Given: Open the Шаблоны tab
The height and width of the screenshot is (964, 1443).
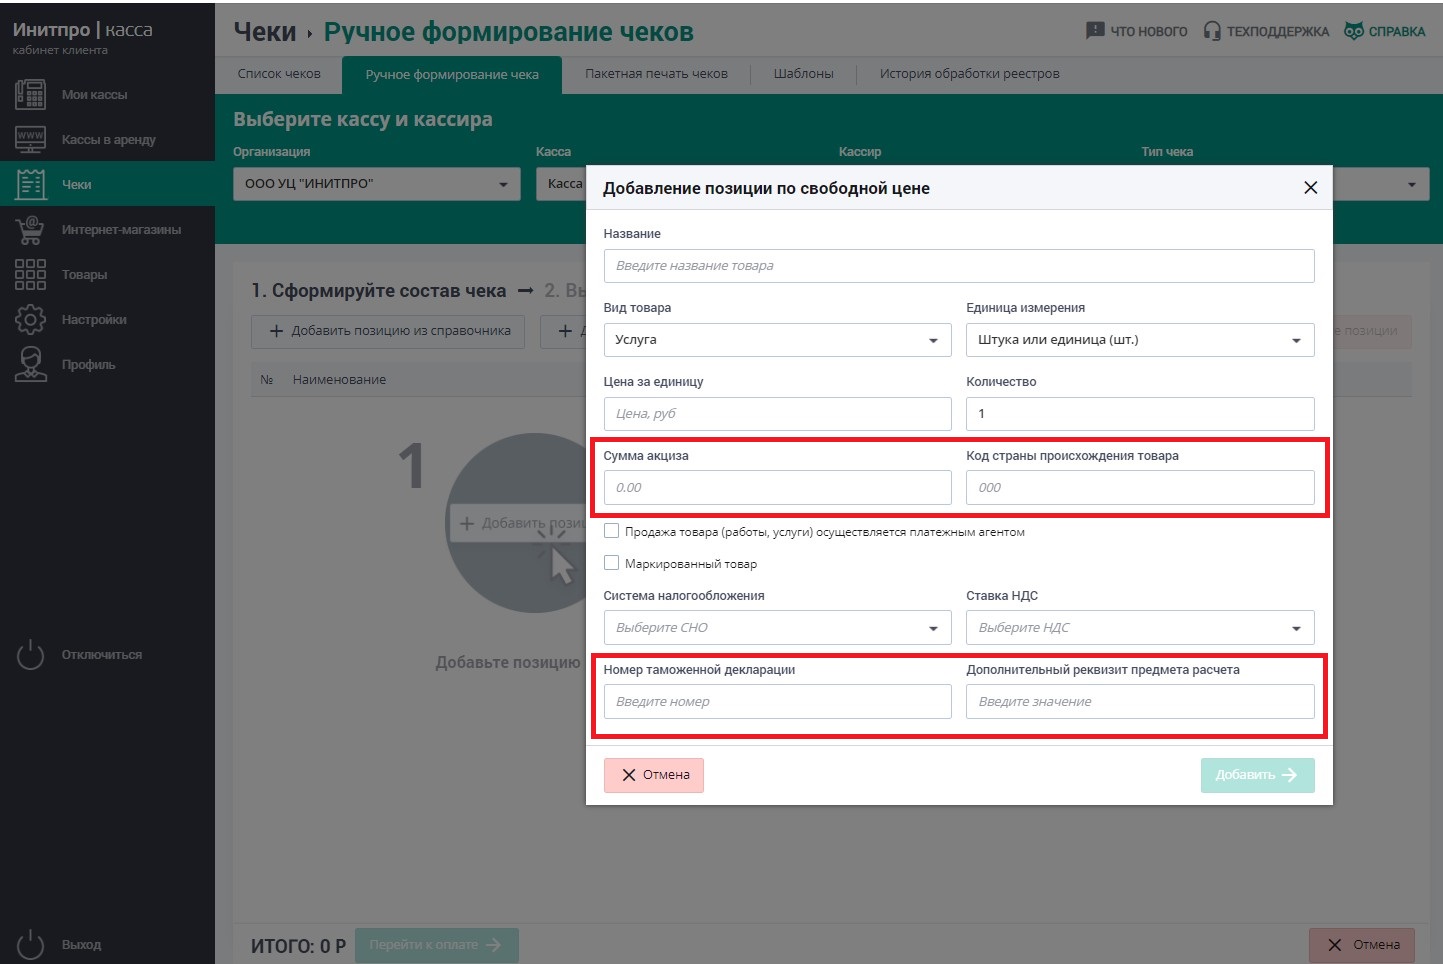Looking at the screenshot, I should tap(803, 74).
